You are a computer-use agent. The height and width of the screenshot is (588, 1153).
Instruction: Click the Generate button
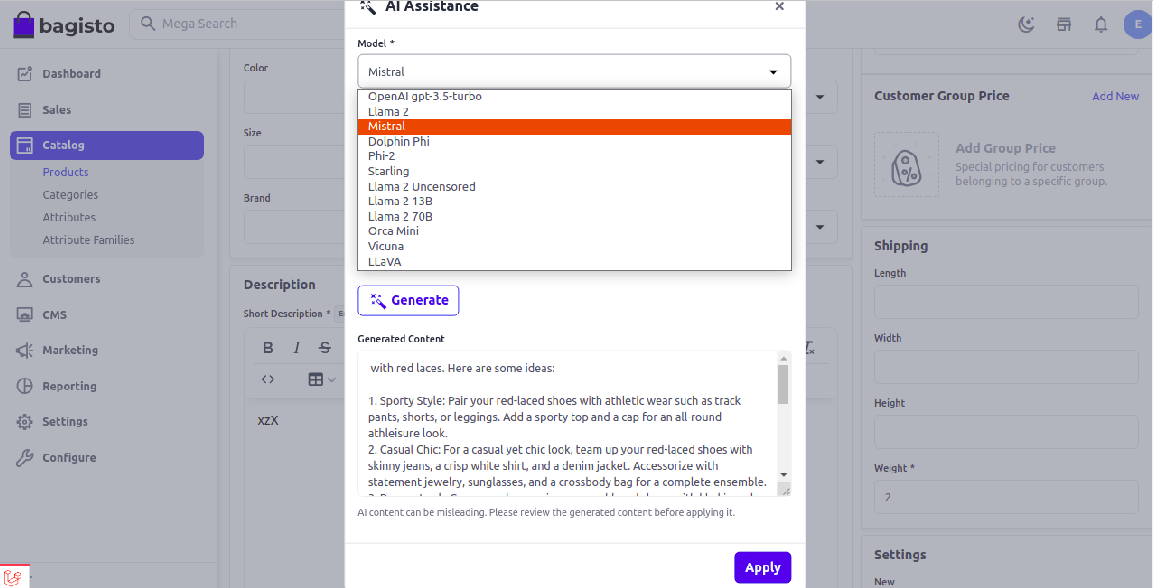pyautogui.click(x=408, y=300)
